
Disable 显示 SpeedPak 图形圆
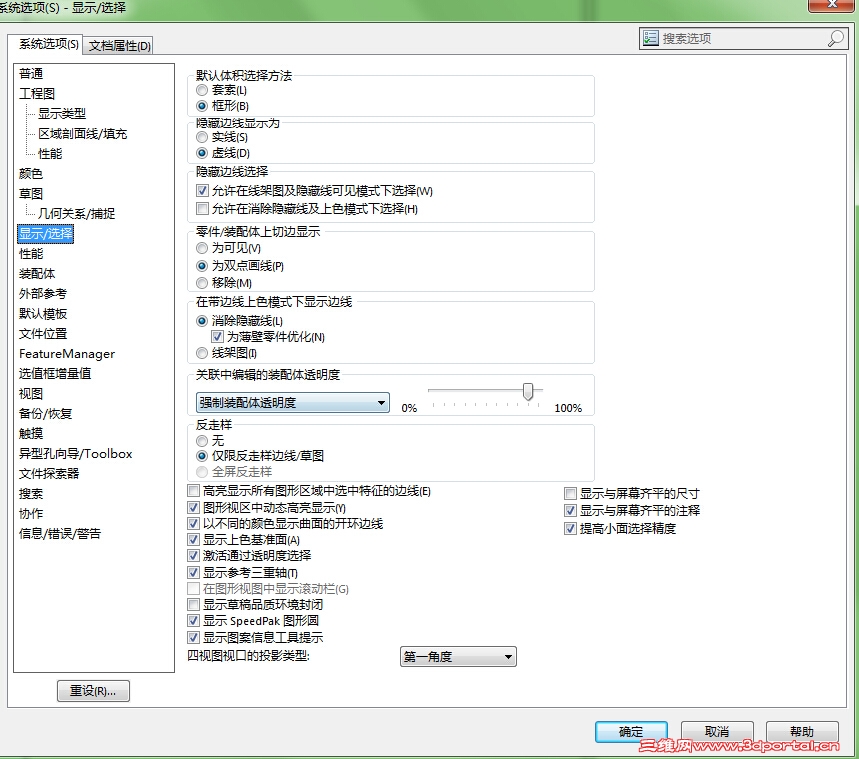click(x=194, y=621)
